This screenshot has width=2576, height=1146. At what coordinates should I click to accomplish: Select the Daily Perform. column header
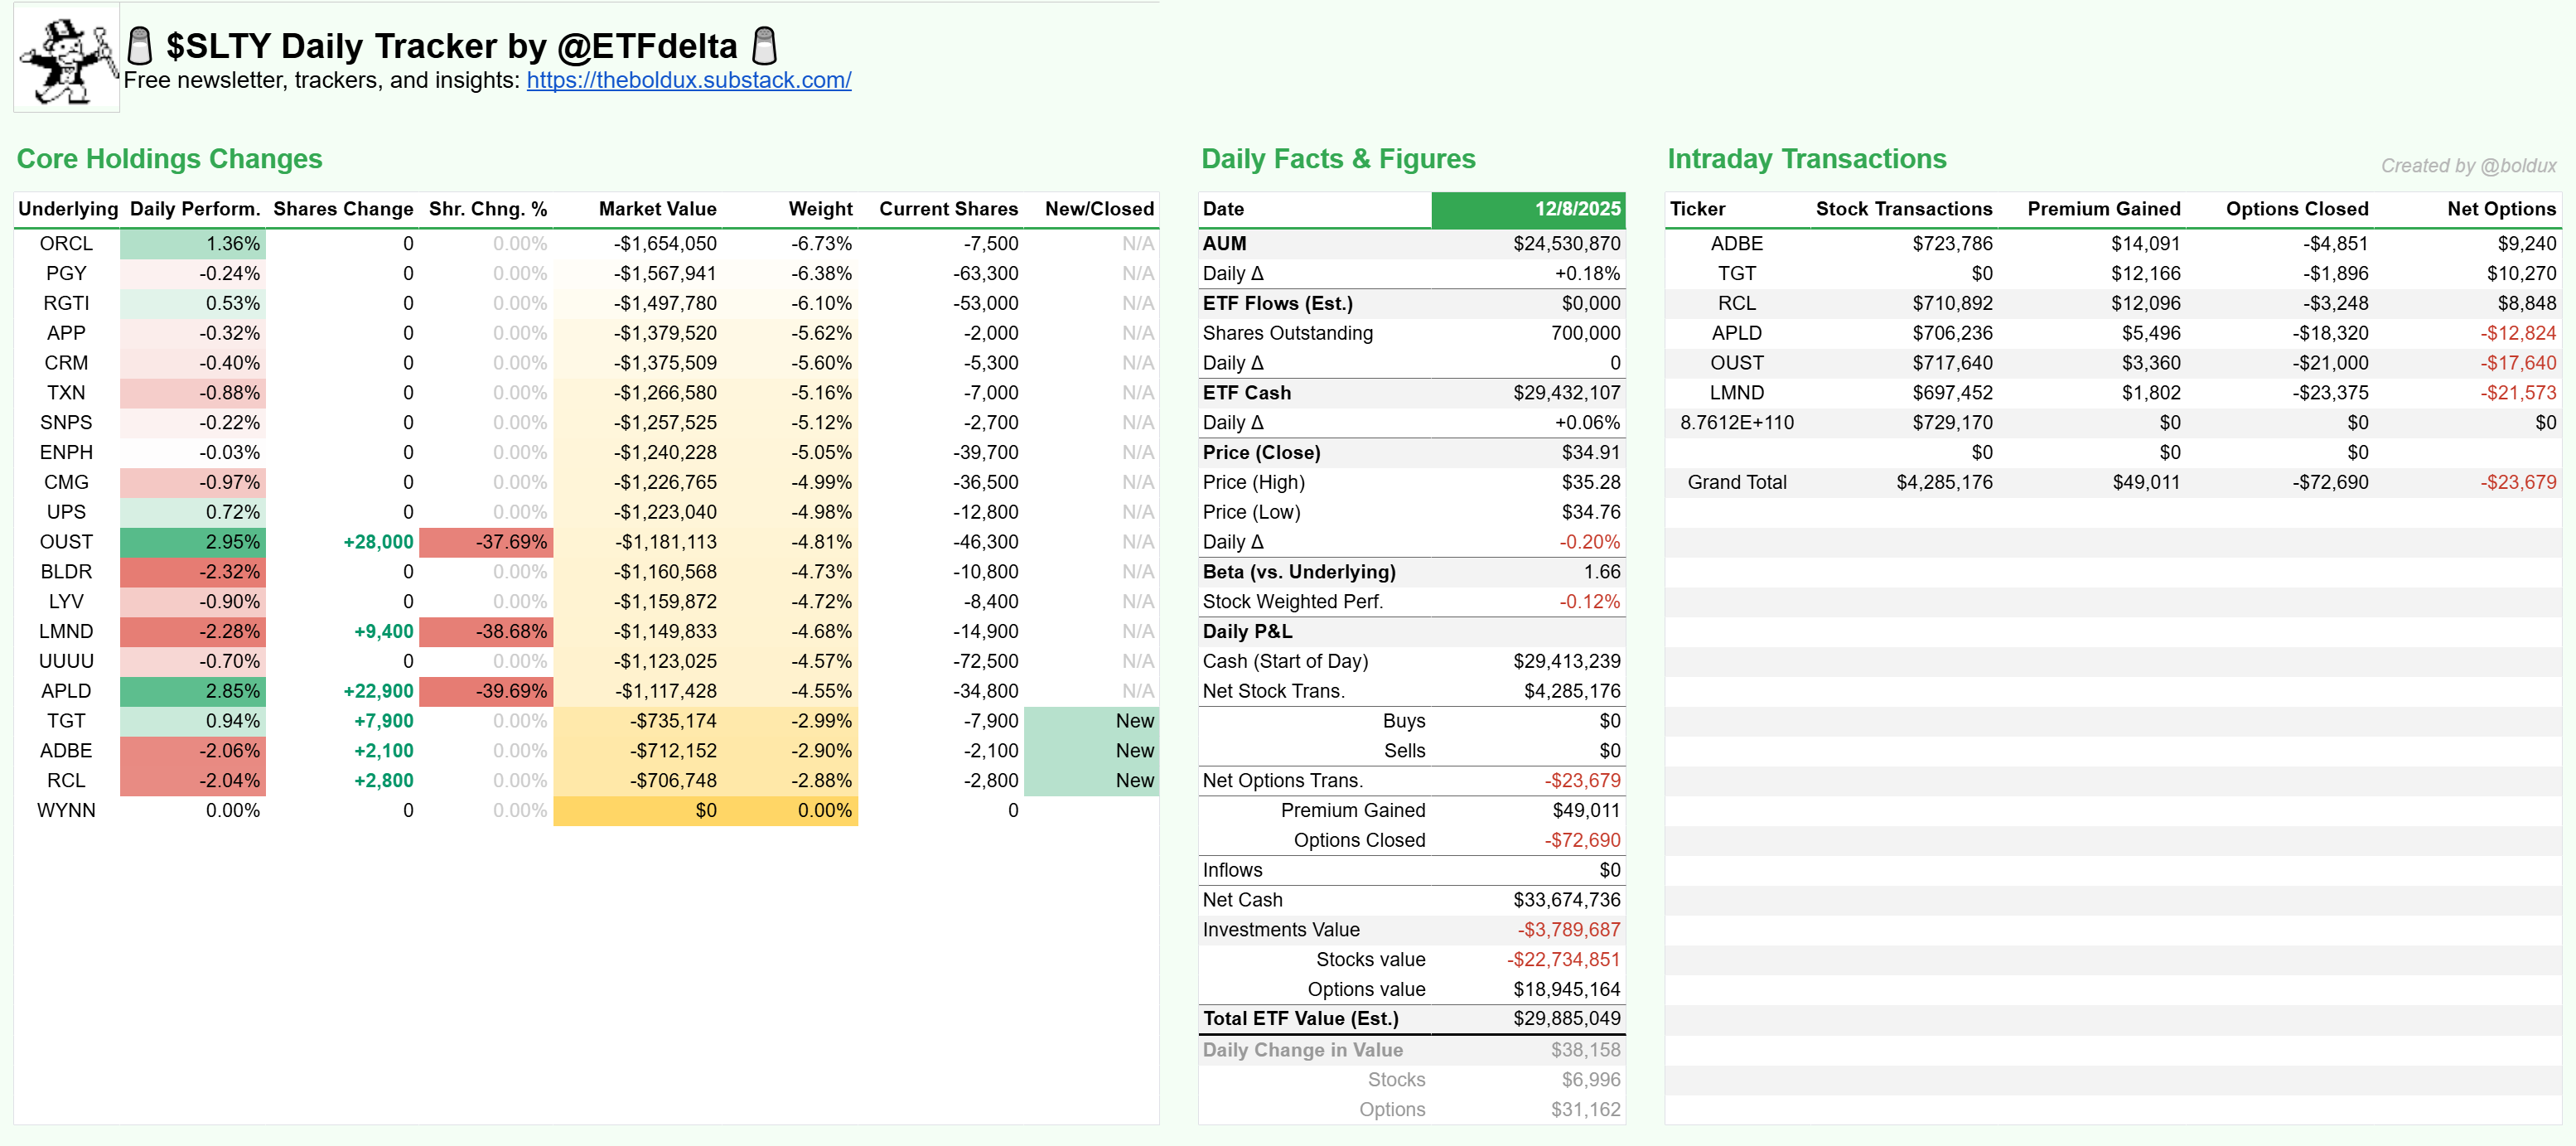(194, 209)
